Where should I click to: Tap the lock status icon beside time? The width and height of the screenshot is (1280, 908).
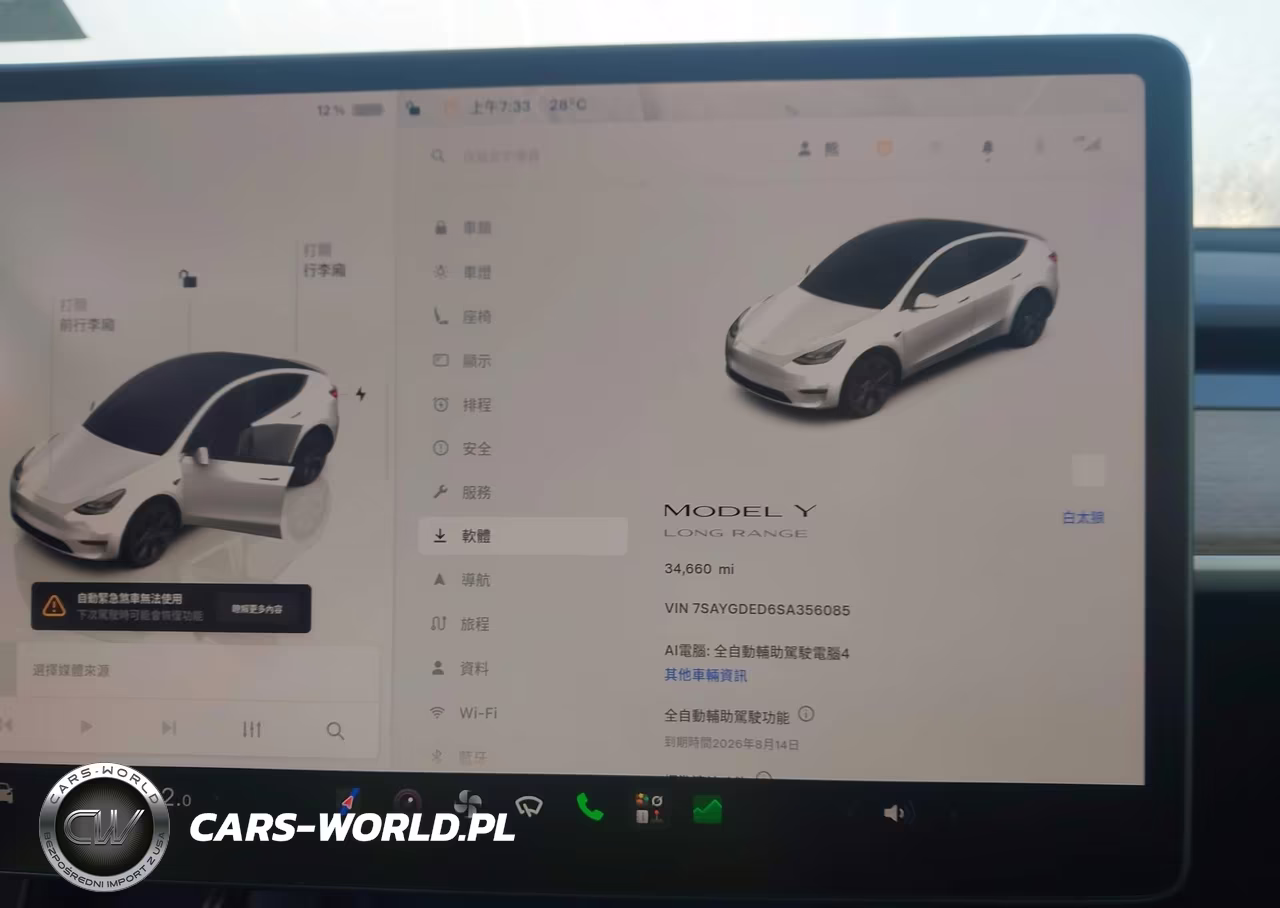pos(412,107)
